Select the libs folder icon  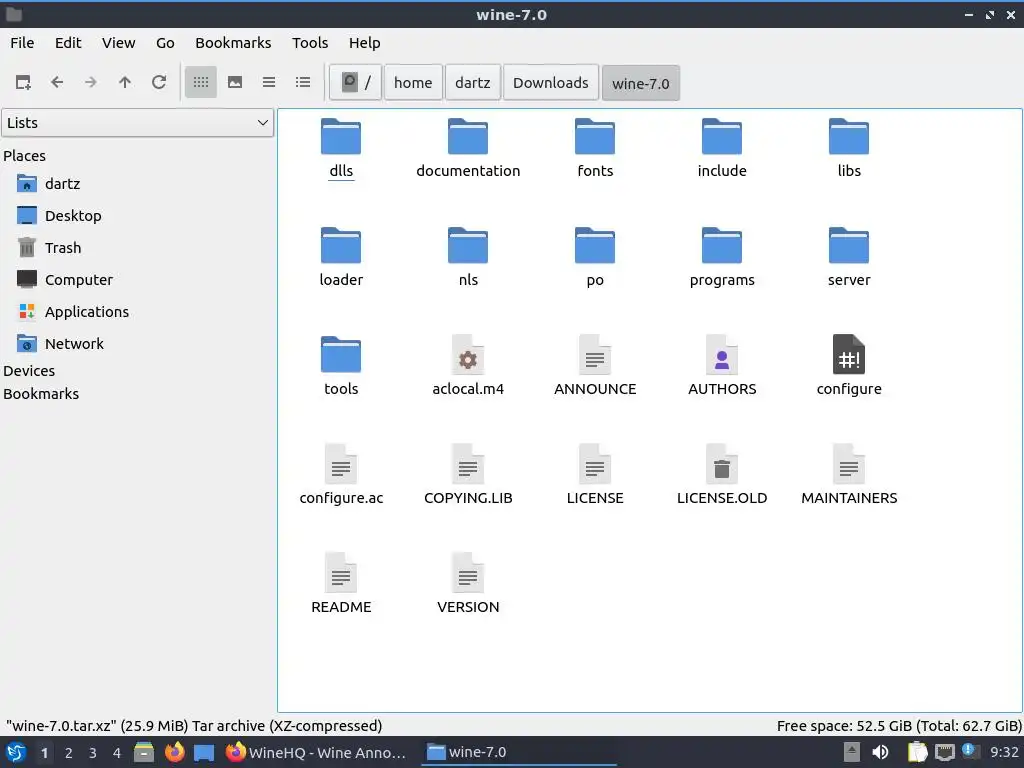tap(849, 136)
